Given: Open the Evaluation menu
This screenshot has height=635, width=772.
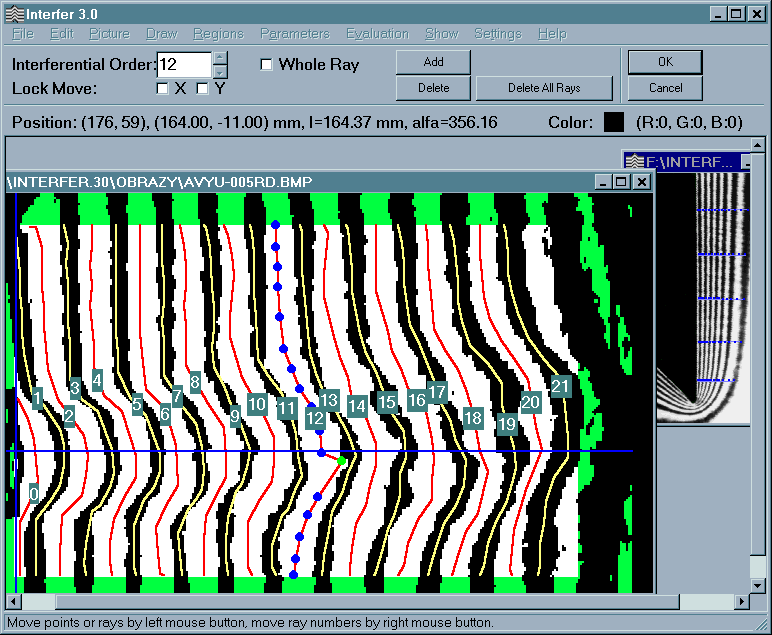Looking at the screenshot, I should (378, 34).
